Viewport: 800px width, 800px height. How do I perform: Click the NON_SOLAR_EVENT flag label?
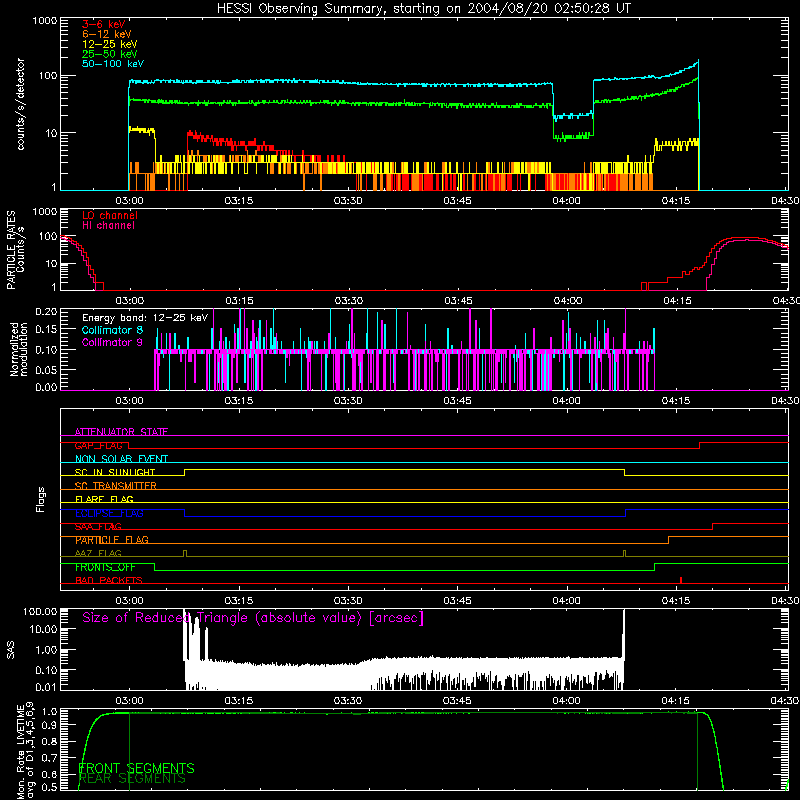(x=121, y=459)
